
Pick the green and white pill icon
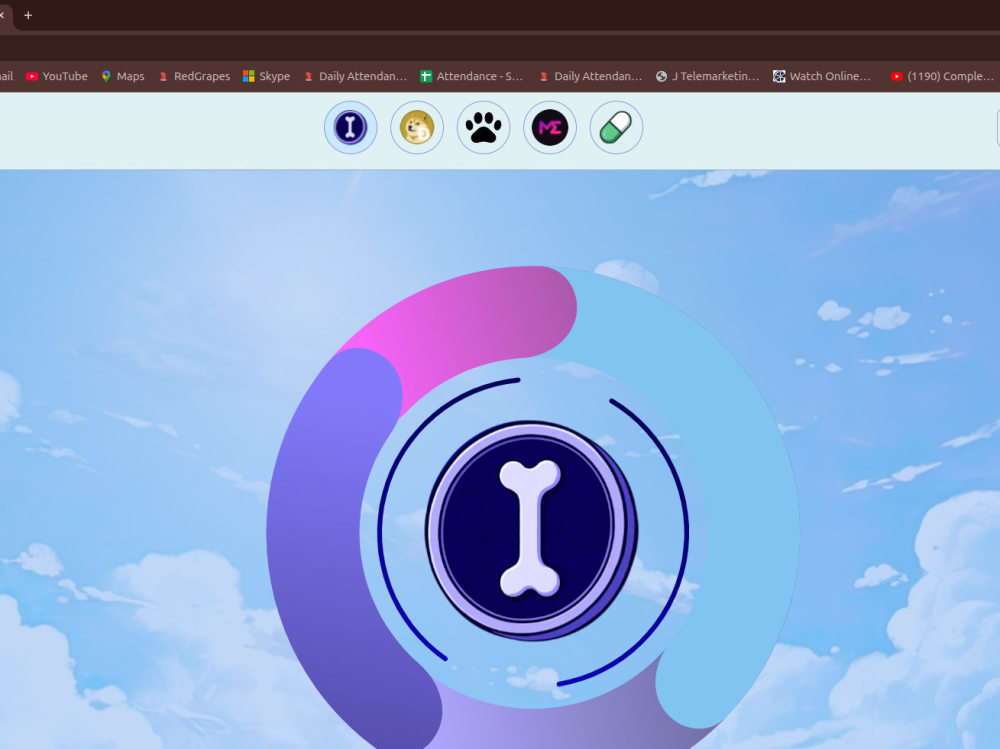coord(616,128)
